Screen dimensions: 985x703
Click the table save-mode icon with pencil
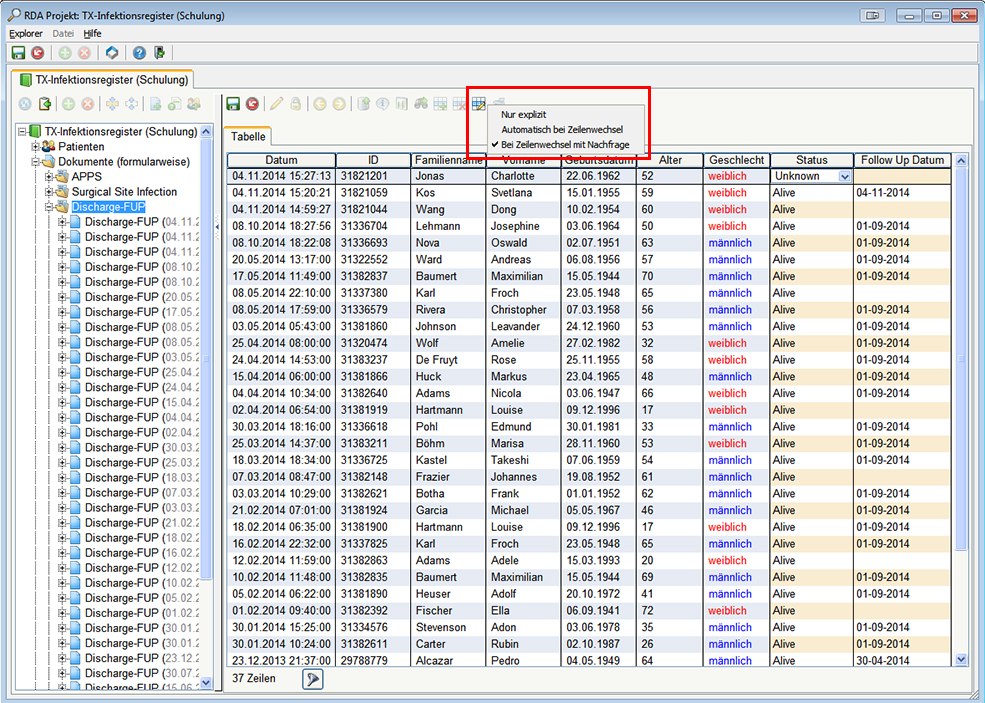tap(478, 103)
